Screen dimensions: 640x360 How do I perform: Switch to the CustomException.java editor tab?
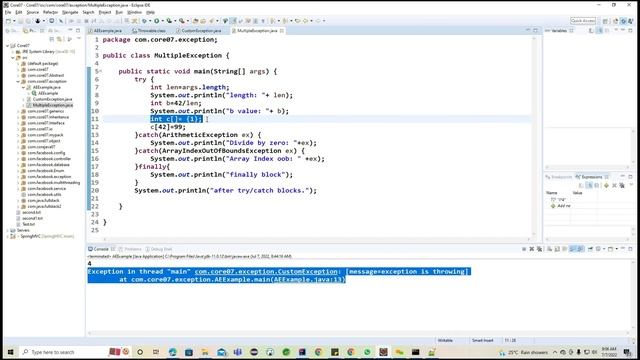click(199, 31)
